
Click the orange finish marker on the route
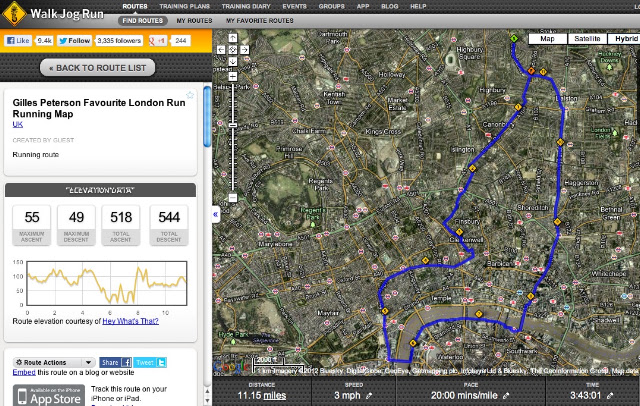tap(531, 71)
